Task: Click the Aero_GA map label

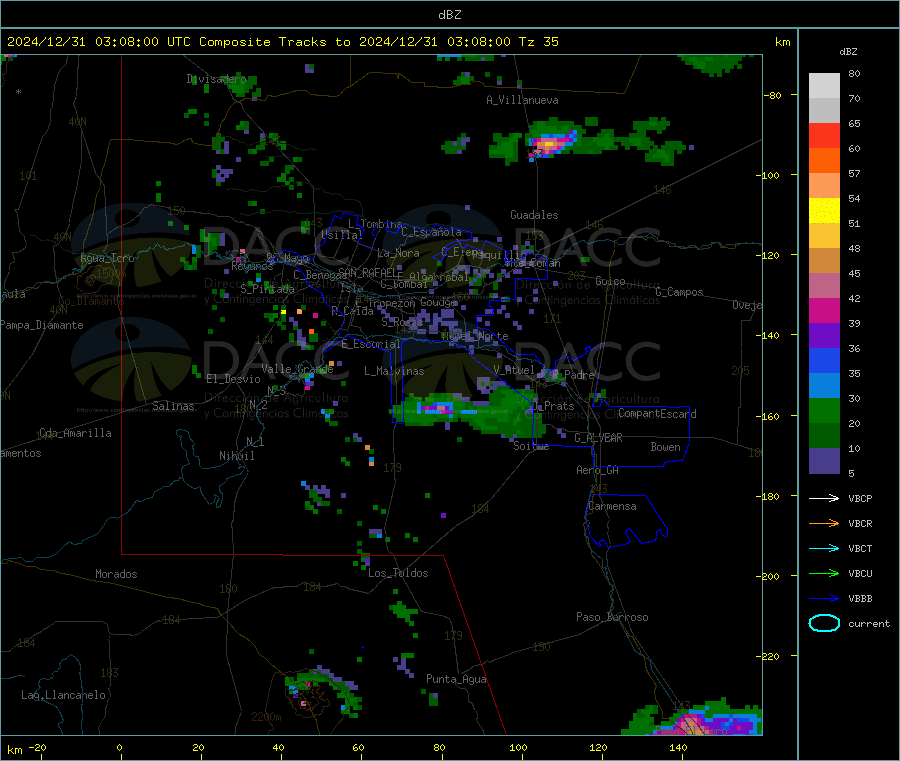Action: 597,470
